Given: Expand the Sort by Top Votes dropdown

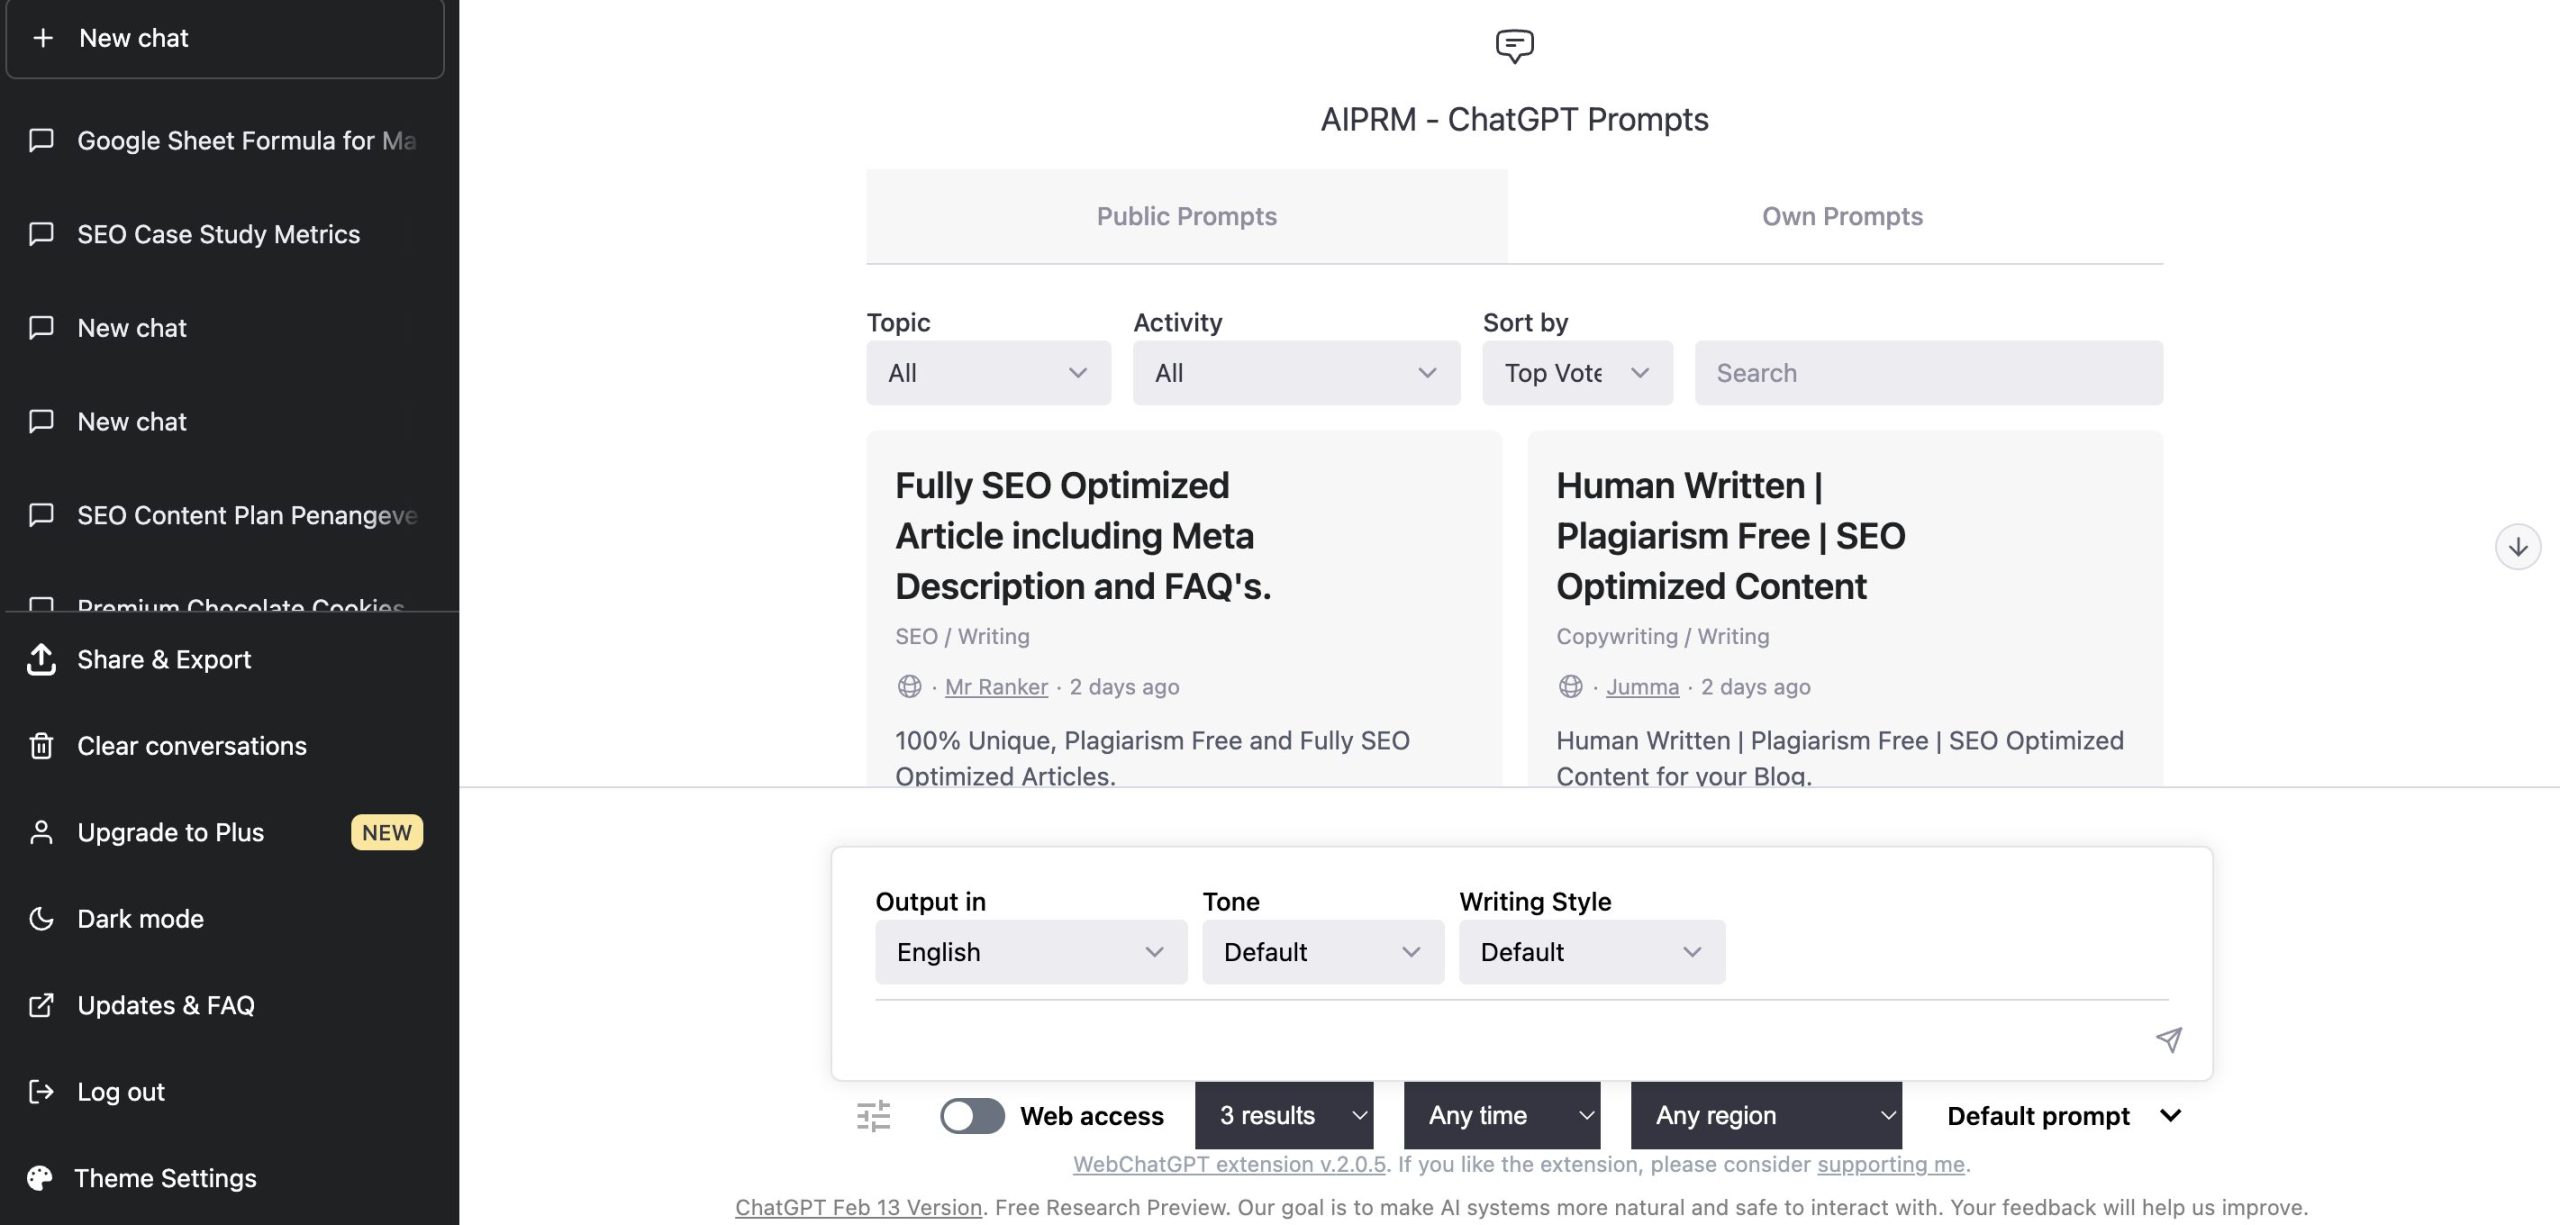Looking at the screenshot, I should pyautogui.click(x=1576, y=373).
